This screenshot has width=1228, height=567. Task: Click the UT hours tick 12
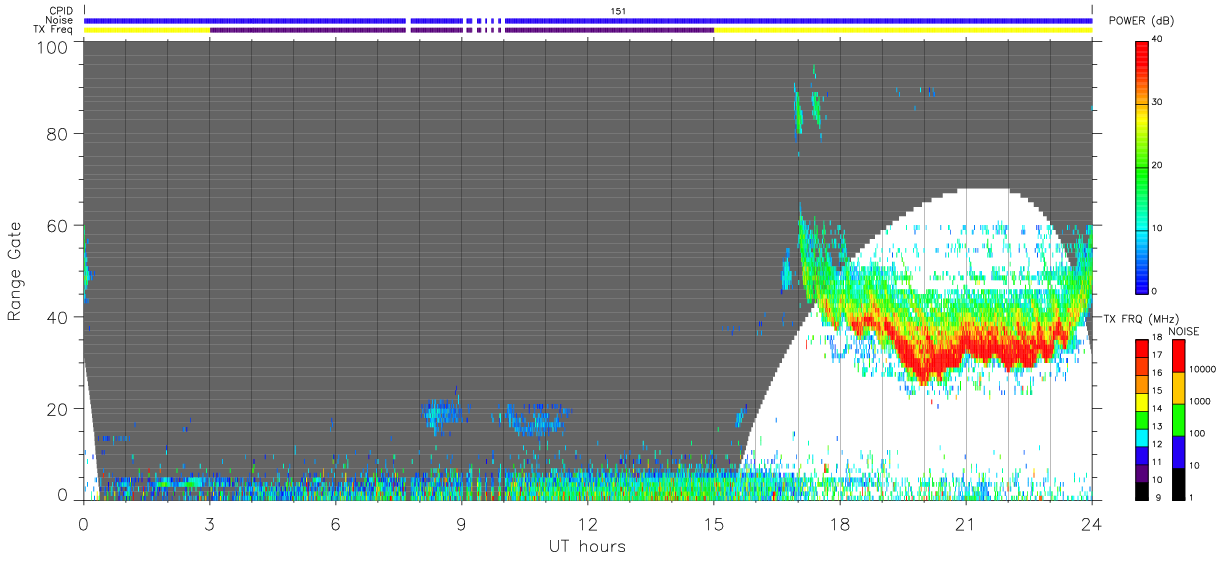588,523
